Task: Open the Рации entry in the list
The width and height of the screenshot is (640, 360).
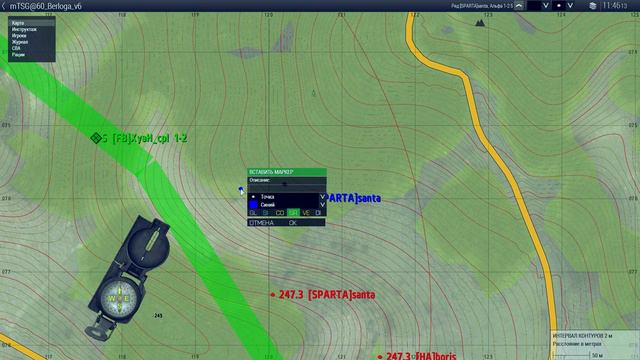Action: point(18,54)
